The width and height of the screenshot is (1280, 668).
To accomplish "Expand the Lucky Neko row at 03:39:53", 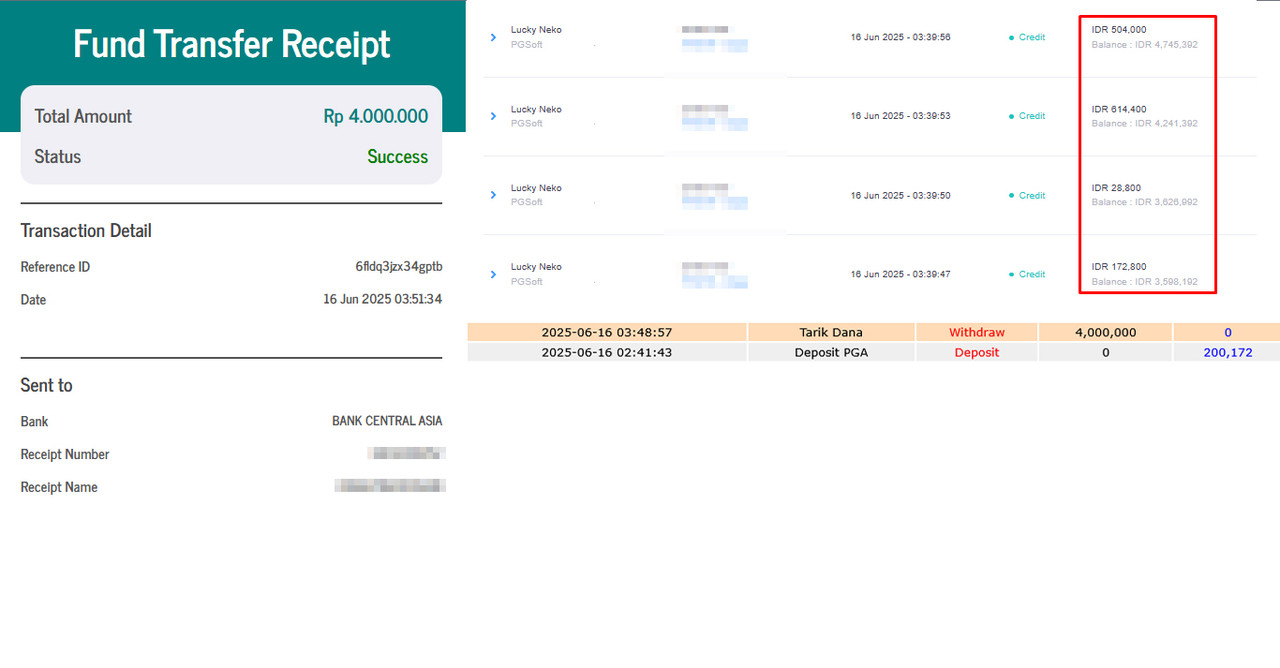I will (x=493, y=116).
